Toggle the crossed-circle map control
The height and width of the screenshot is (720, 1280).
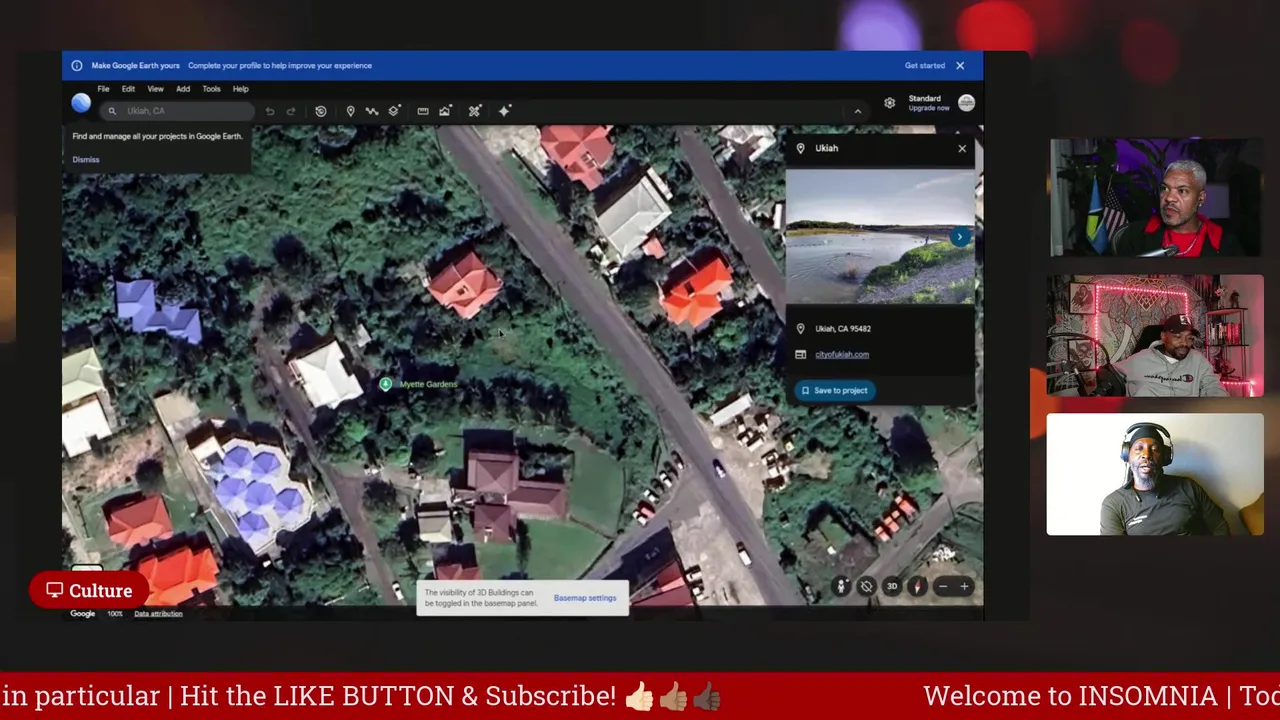(867, 587)
